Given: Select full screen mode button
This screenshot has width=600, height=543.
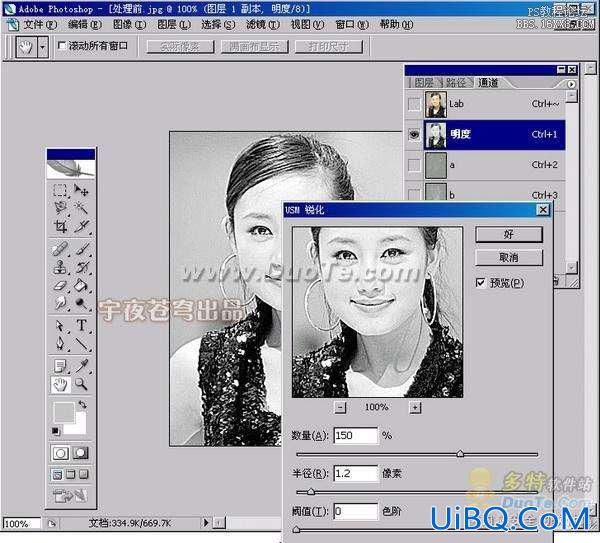Looking at the screenshot, I should 83,475.
